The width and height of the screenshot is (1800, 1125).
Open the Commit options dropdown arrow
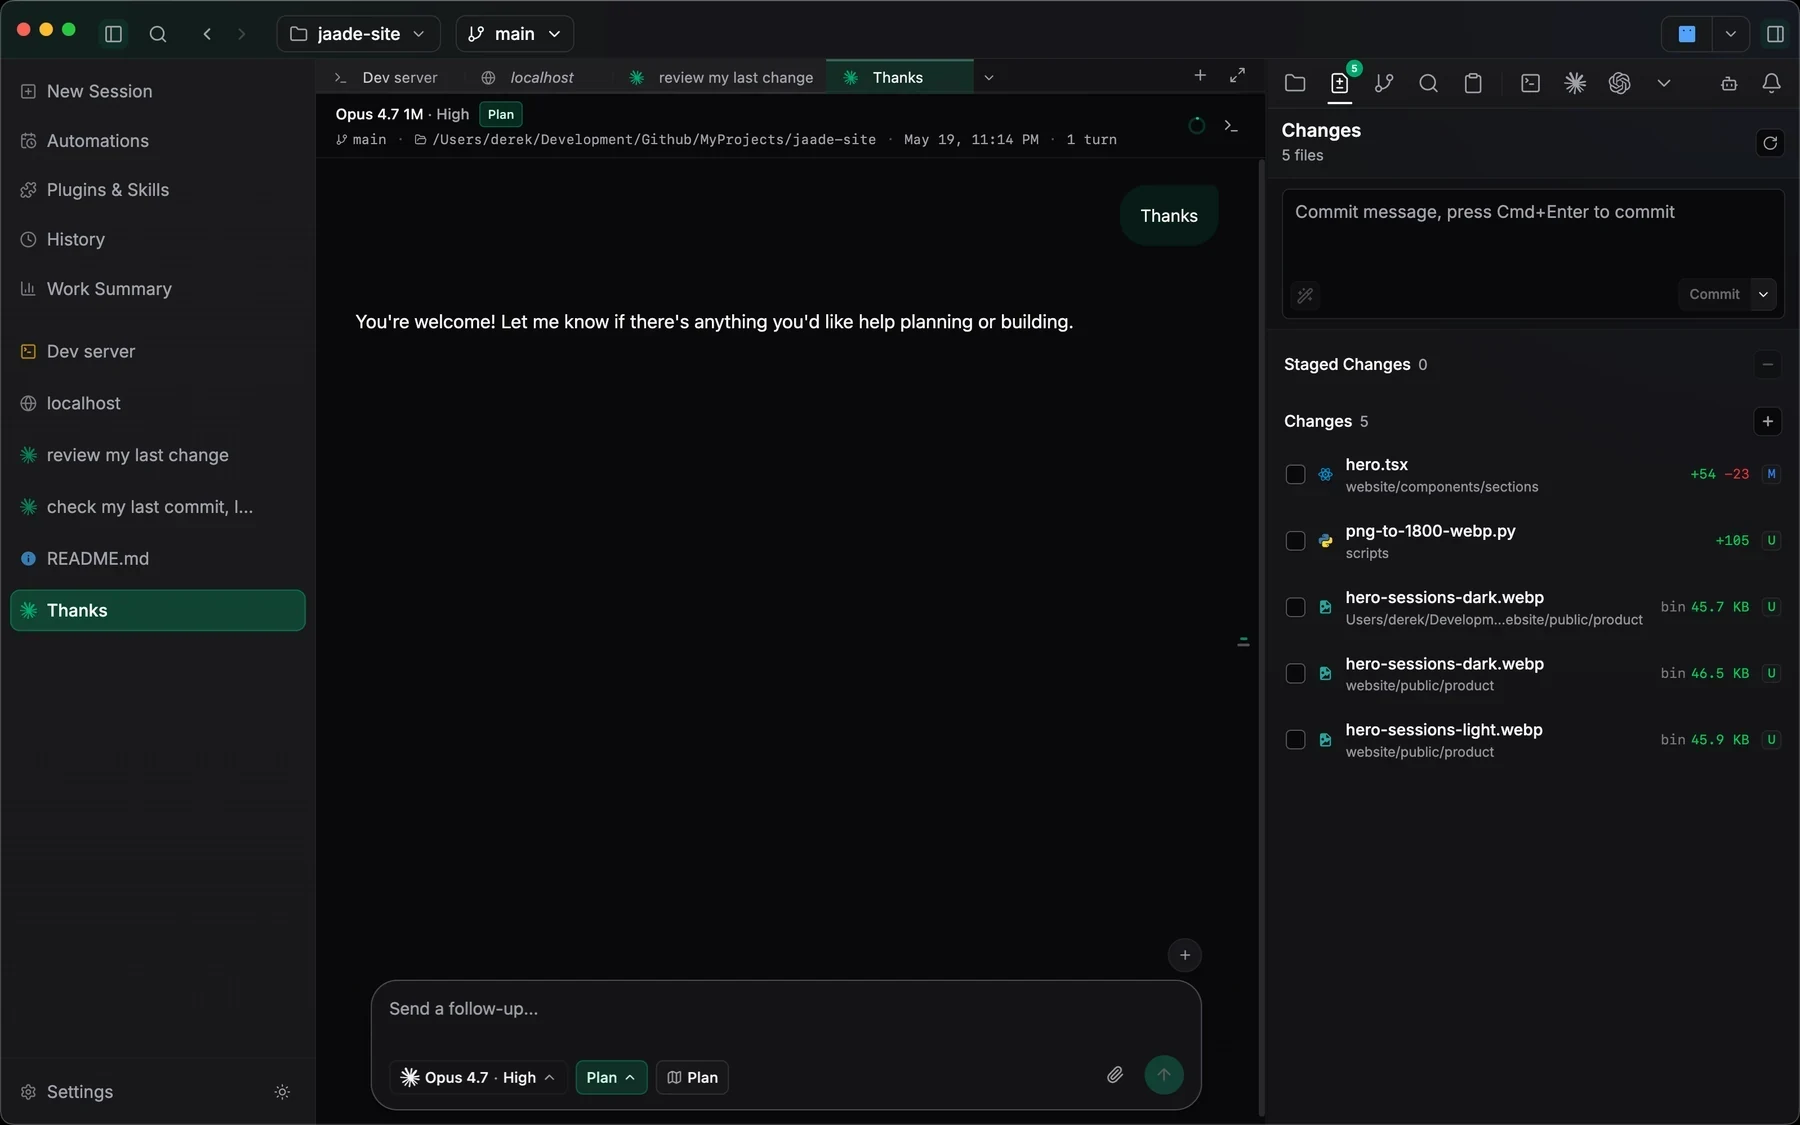pos(1763,294)
